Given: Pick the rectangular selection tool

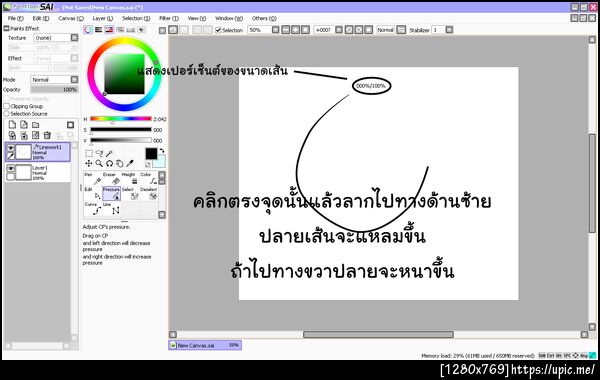Looking at the screenshot, I should (x=89, y=153).
